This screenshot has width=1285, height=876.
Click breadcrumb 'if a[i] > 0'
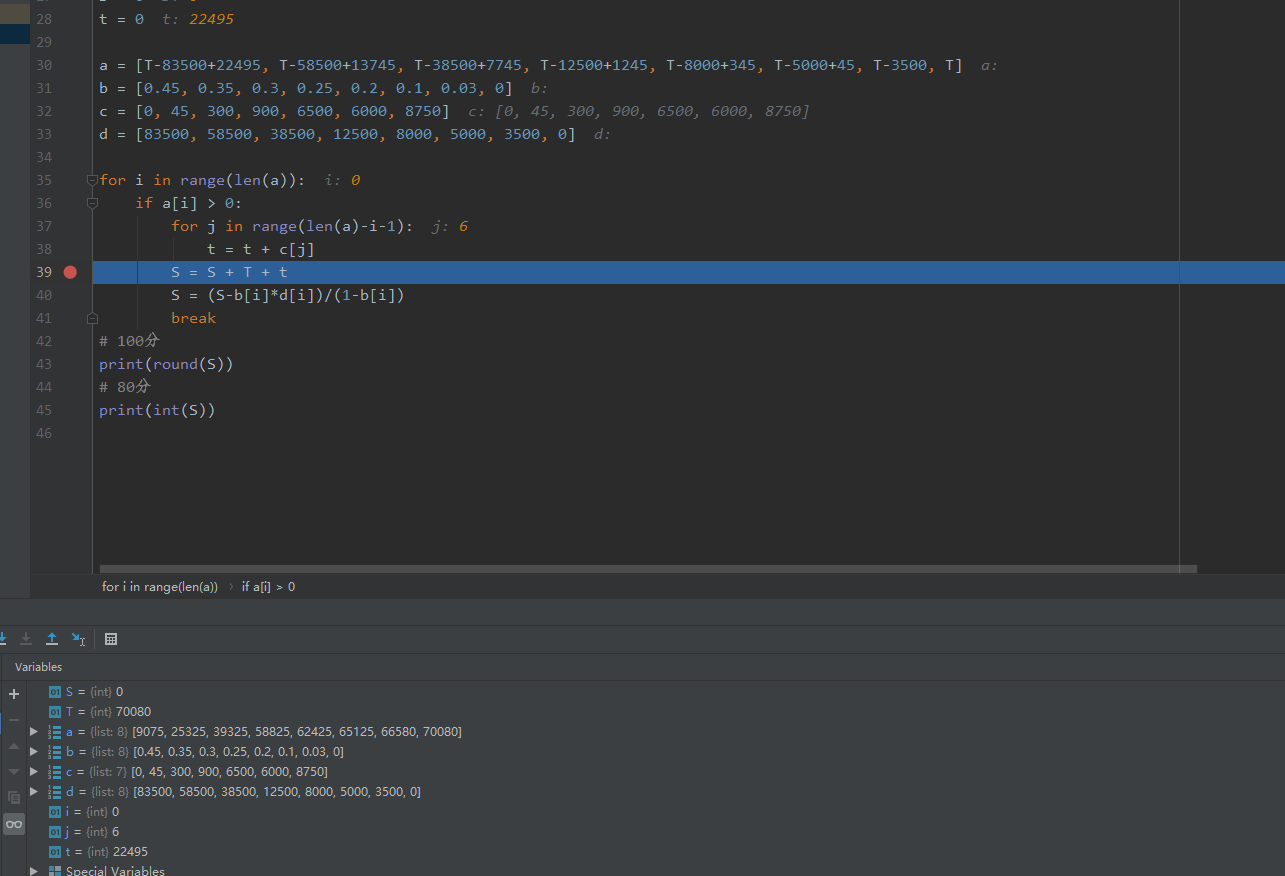tap(268, 587)
